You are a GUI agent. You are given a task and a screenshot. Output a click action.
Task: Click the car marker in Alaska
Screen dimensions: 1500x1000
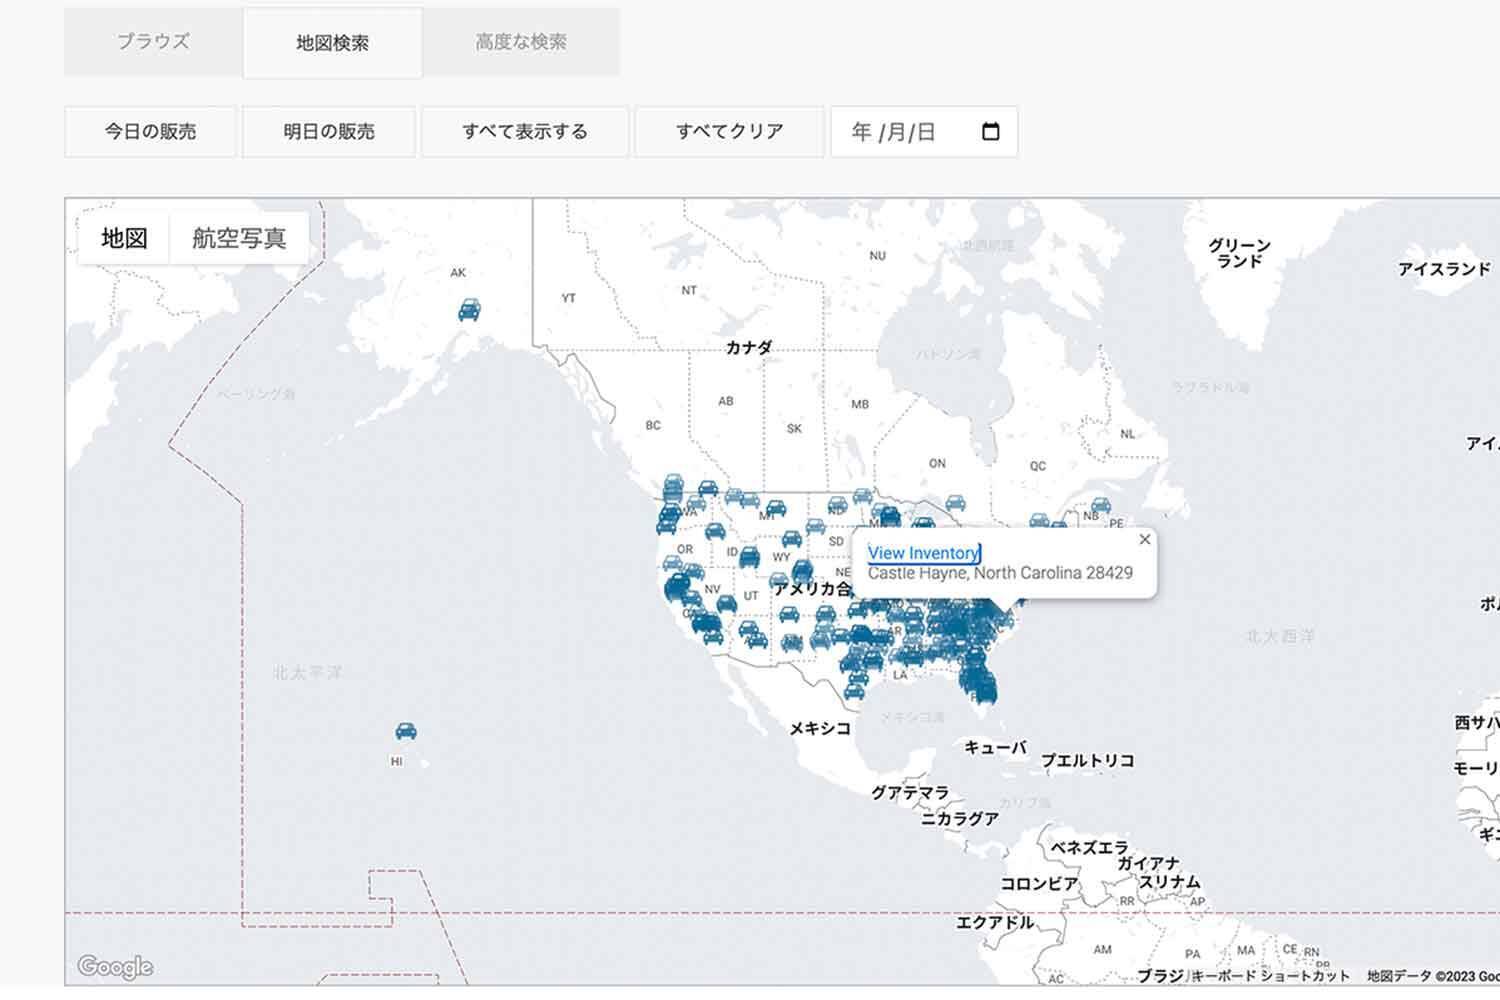tap(469, 310)
